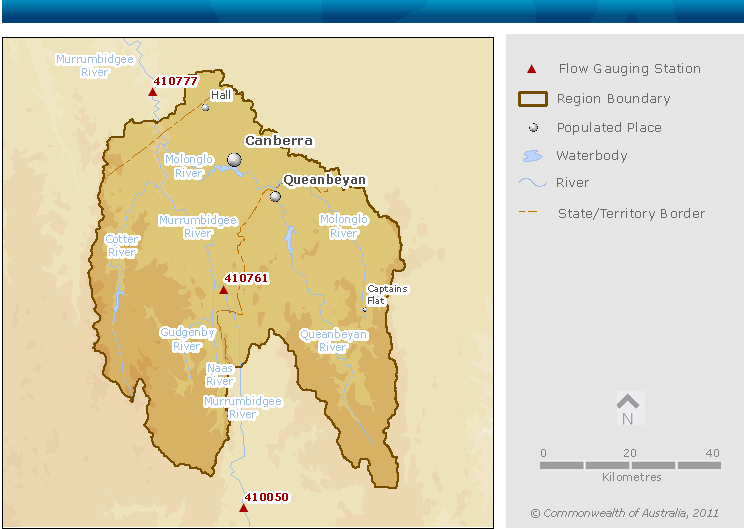The image size is (744, 529).
Task: Click the 'Queanbeyan' map label
Action: point(325,180)
